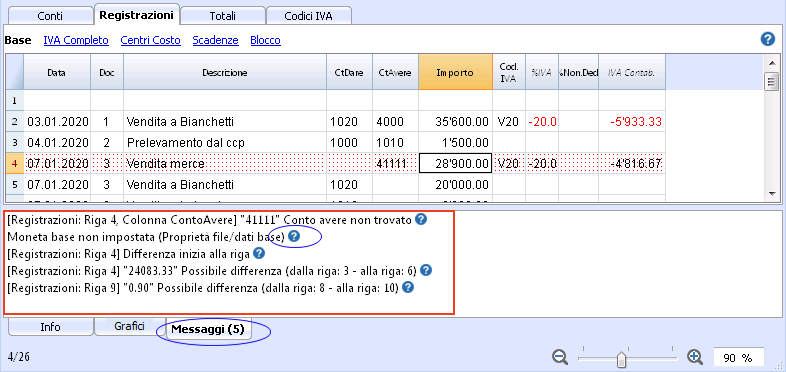Screen dimensions: 786x372
Task: Click the 4/26 row counter in status bar
Action: 19,357
